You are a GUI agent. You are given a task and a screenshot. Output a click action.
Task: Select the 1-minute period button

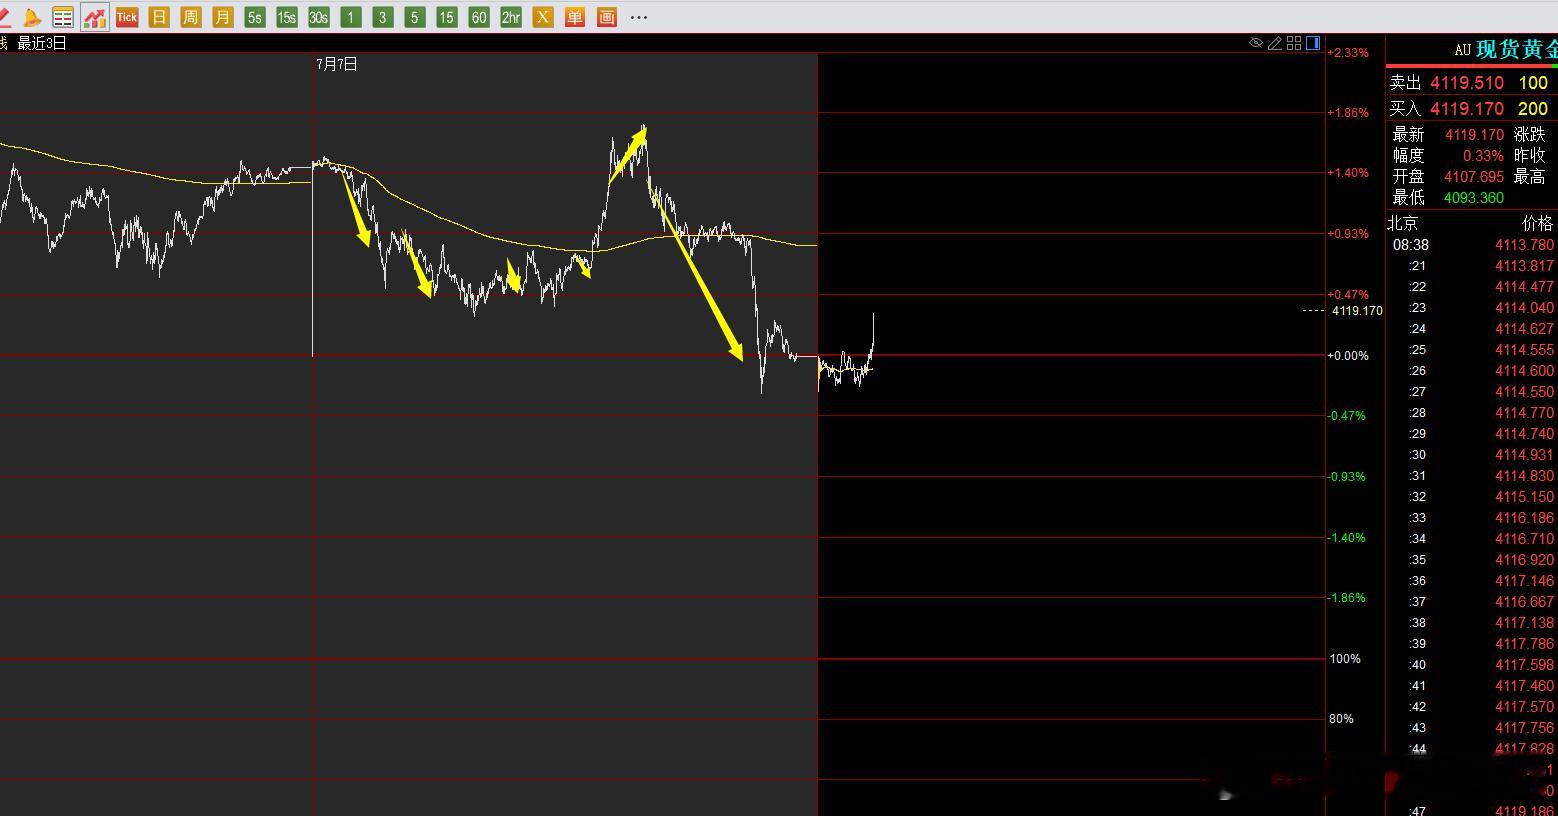(351, 17)
